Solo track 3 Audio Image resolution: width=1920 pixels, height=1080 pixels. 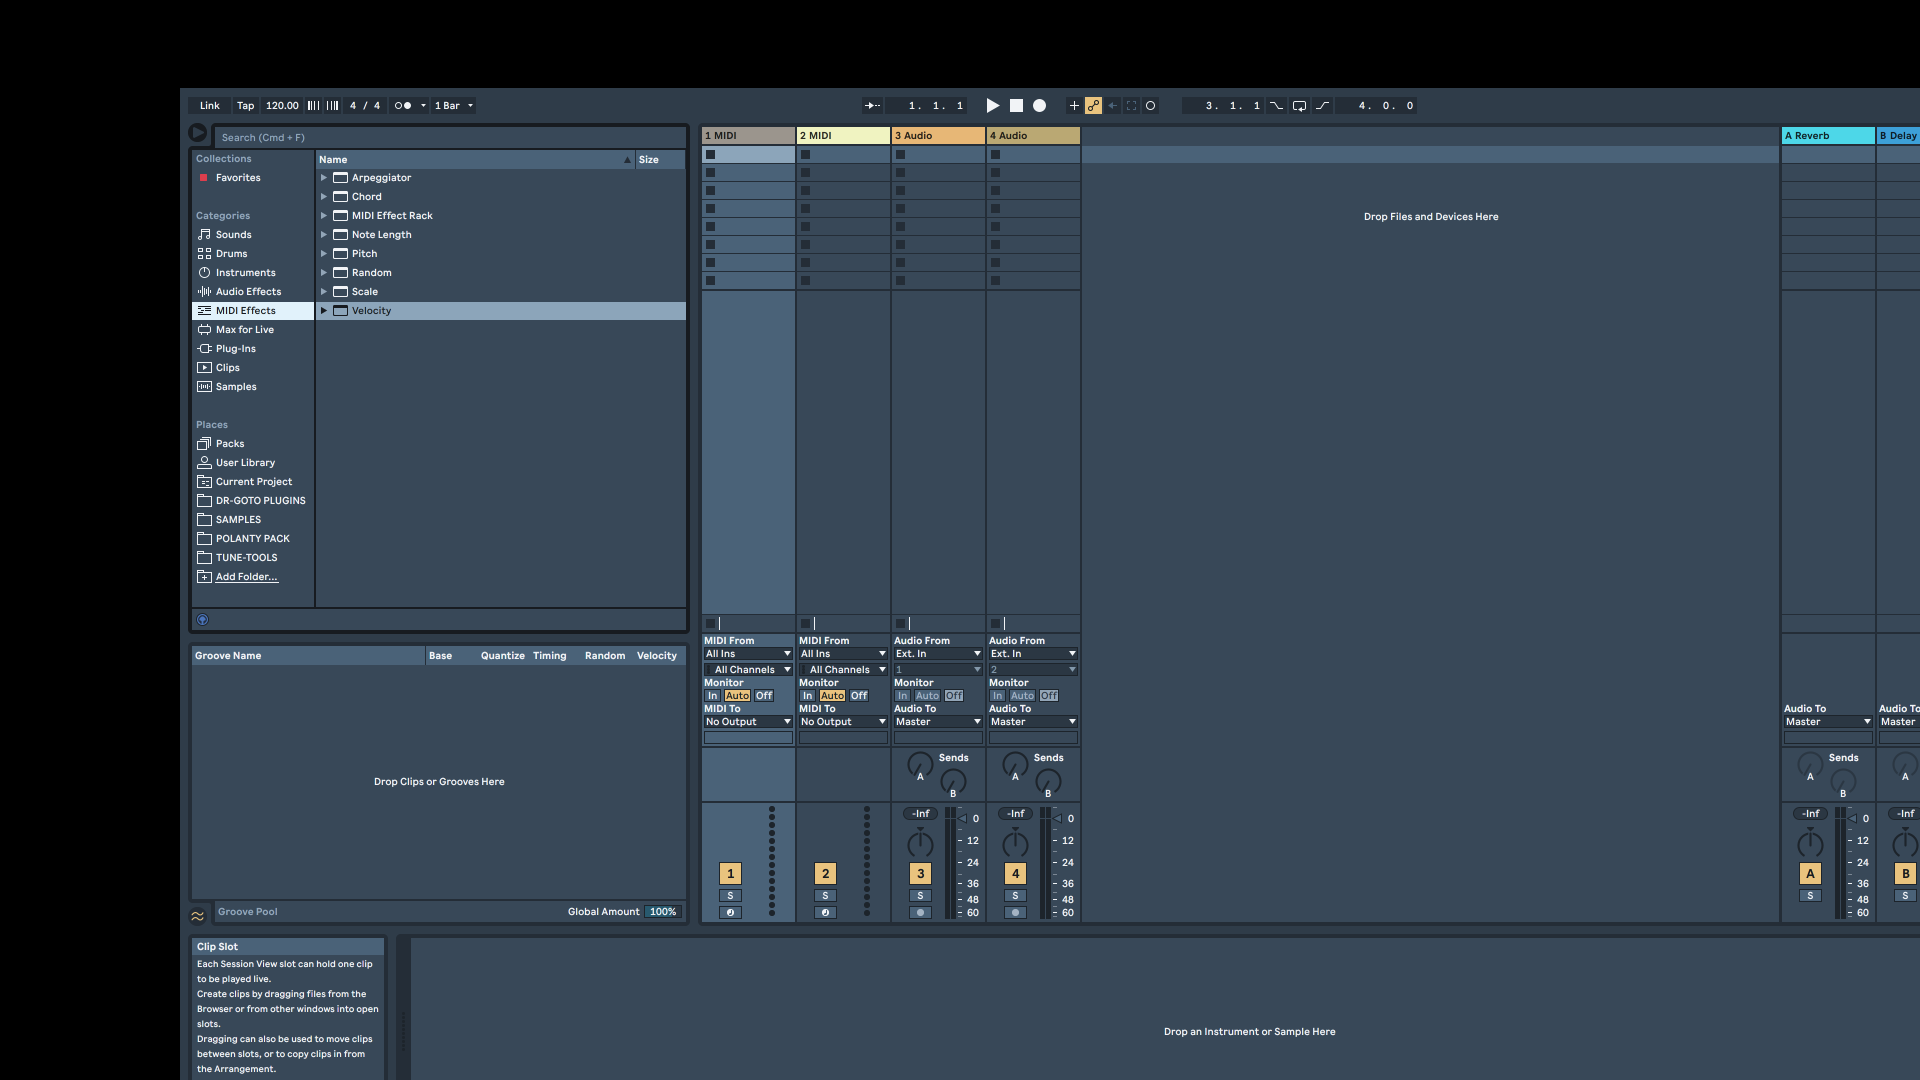pyautogui.click(x=920, y=896)
